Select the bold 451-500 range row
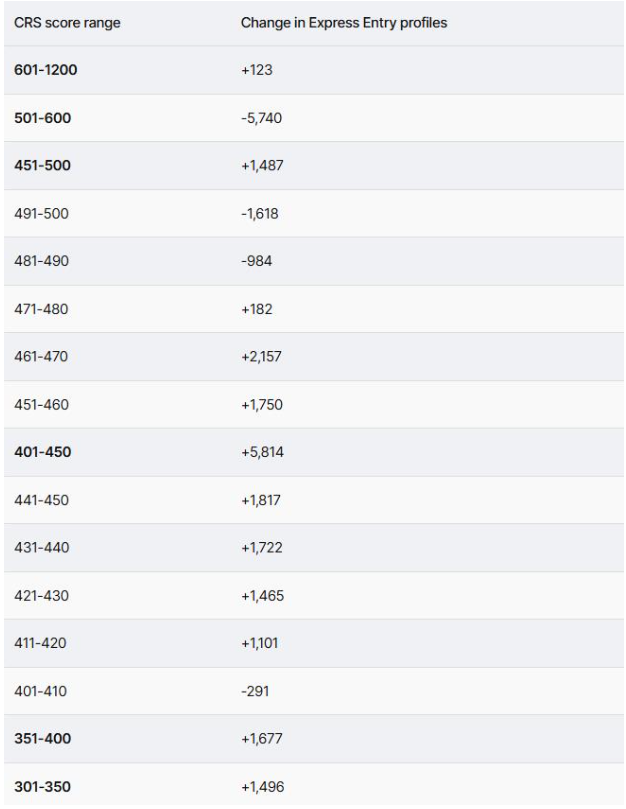This screenshot has height=809, width=626. (314, 166)
